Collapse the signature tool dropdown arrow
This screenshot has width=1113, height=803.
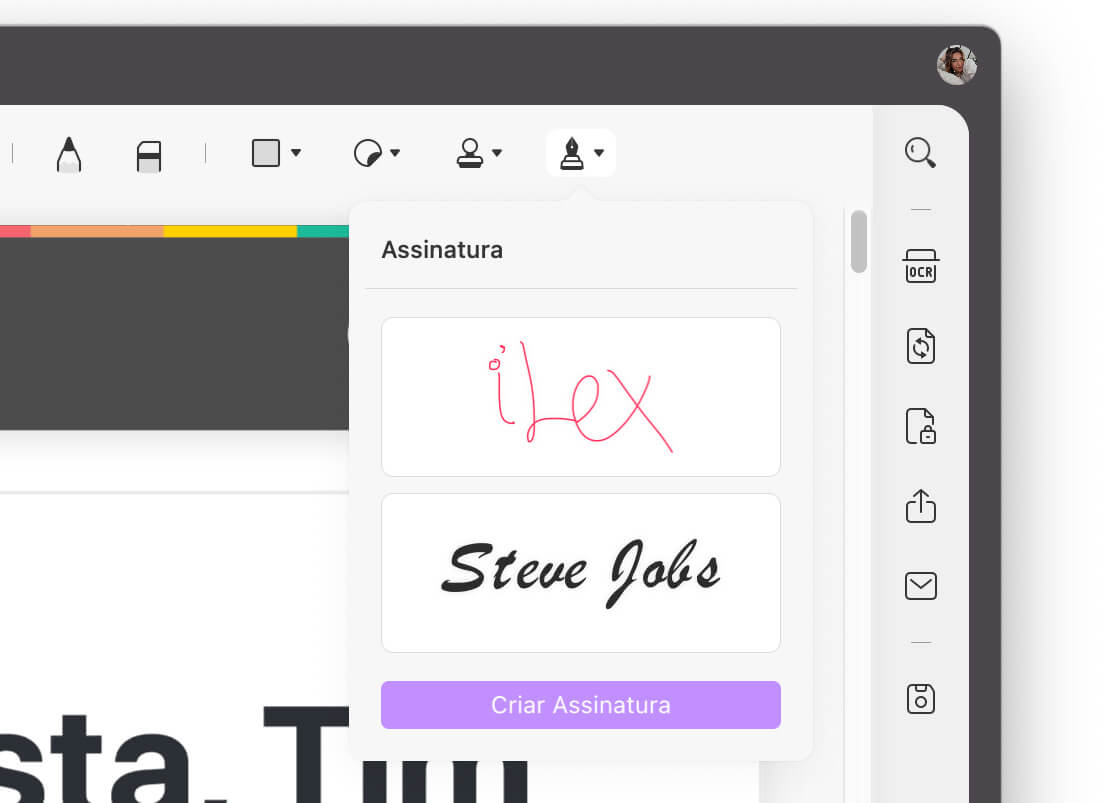click(x=599, y=153)
